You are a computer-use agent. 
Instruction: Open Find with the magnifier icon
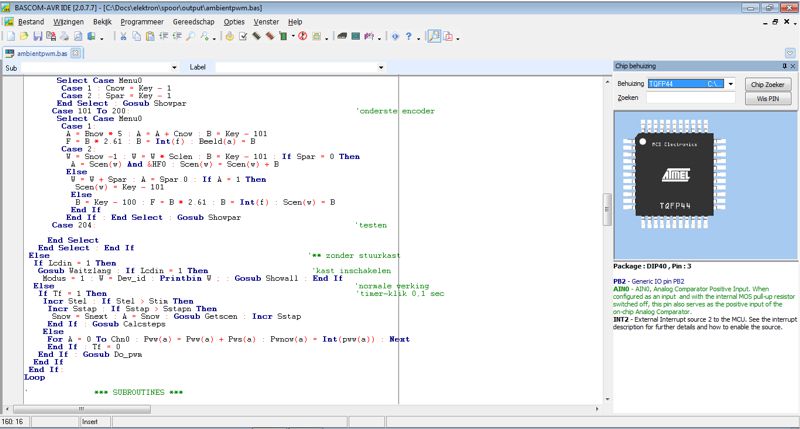point(190,36)
